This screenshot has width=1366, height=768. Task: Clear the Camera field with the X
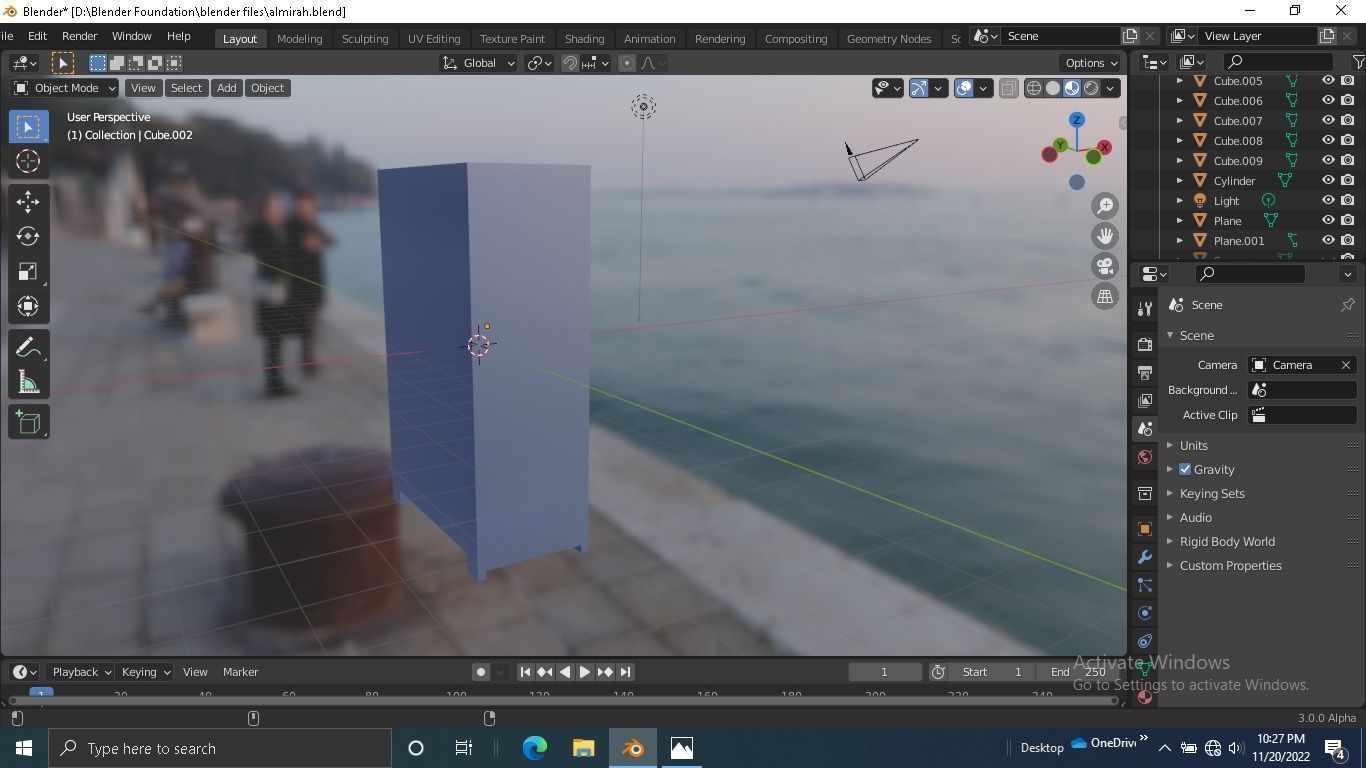coord(1346,365)
